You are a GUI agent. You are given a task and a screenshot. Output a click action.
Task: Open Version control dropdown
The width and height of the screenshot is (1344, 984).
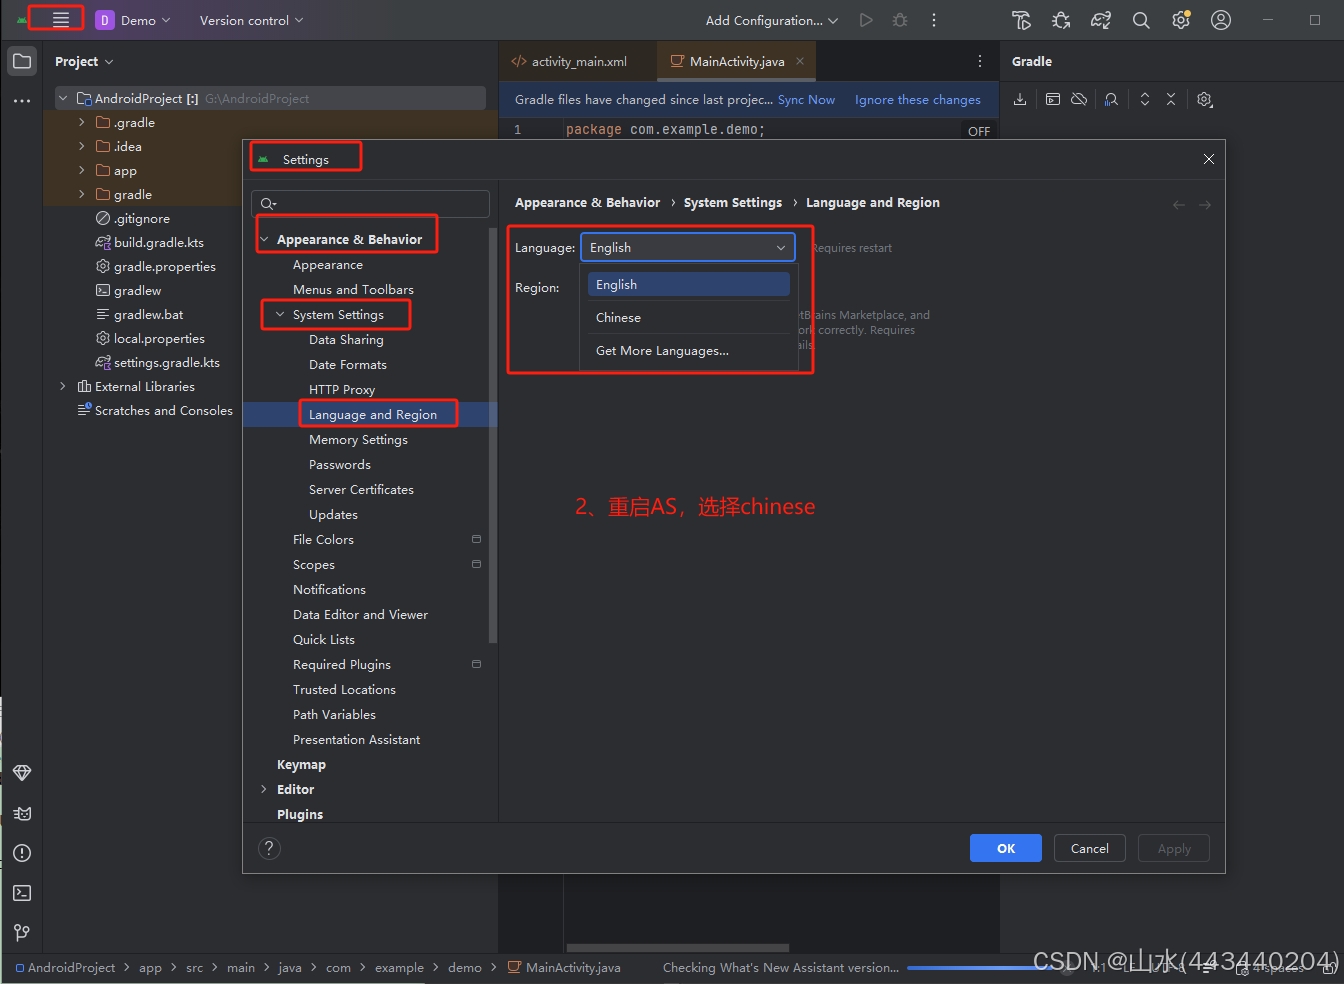251,20
